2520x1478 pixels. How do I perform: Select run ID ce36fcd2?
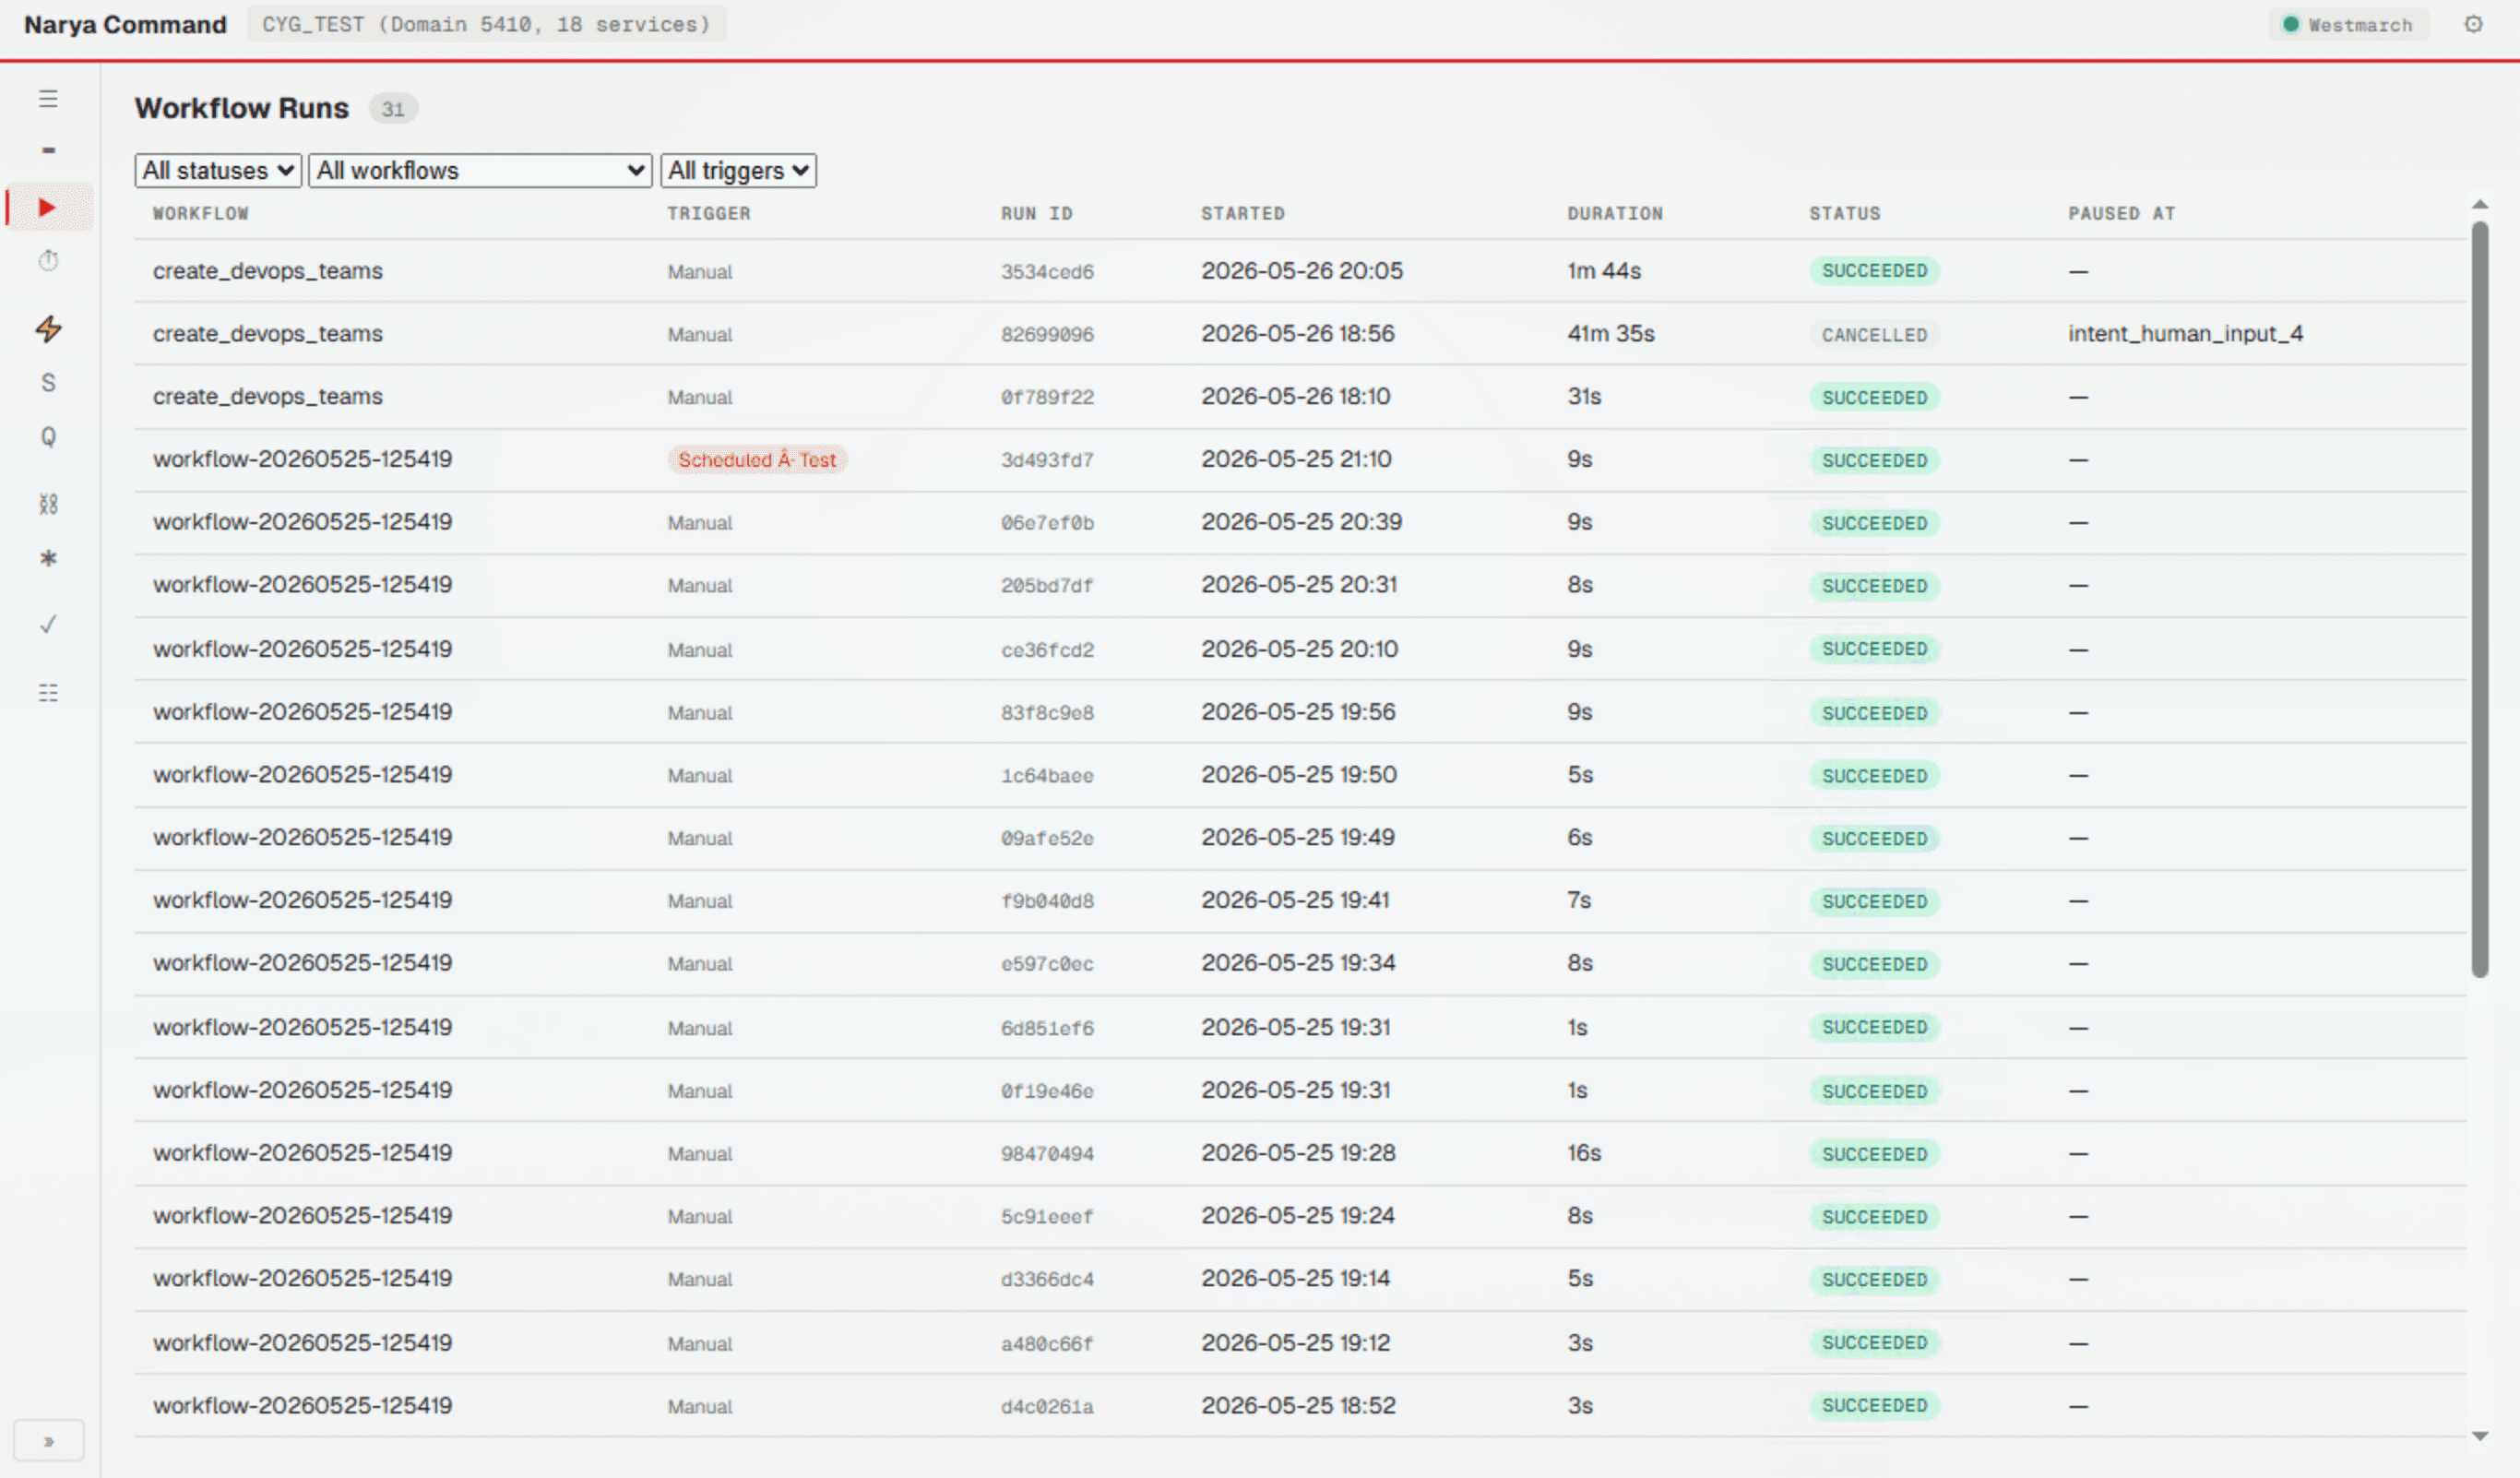[1047, 650]
